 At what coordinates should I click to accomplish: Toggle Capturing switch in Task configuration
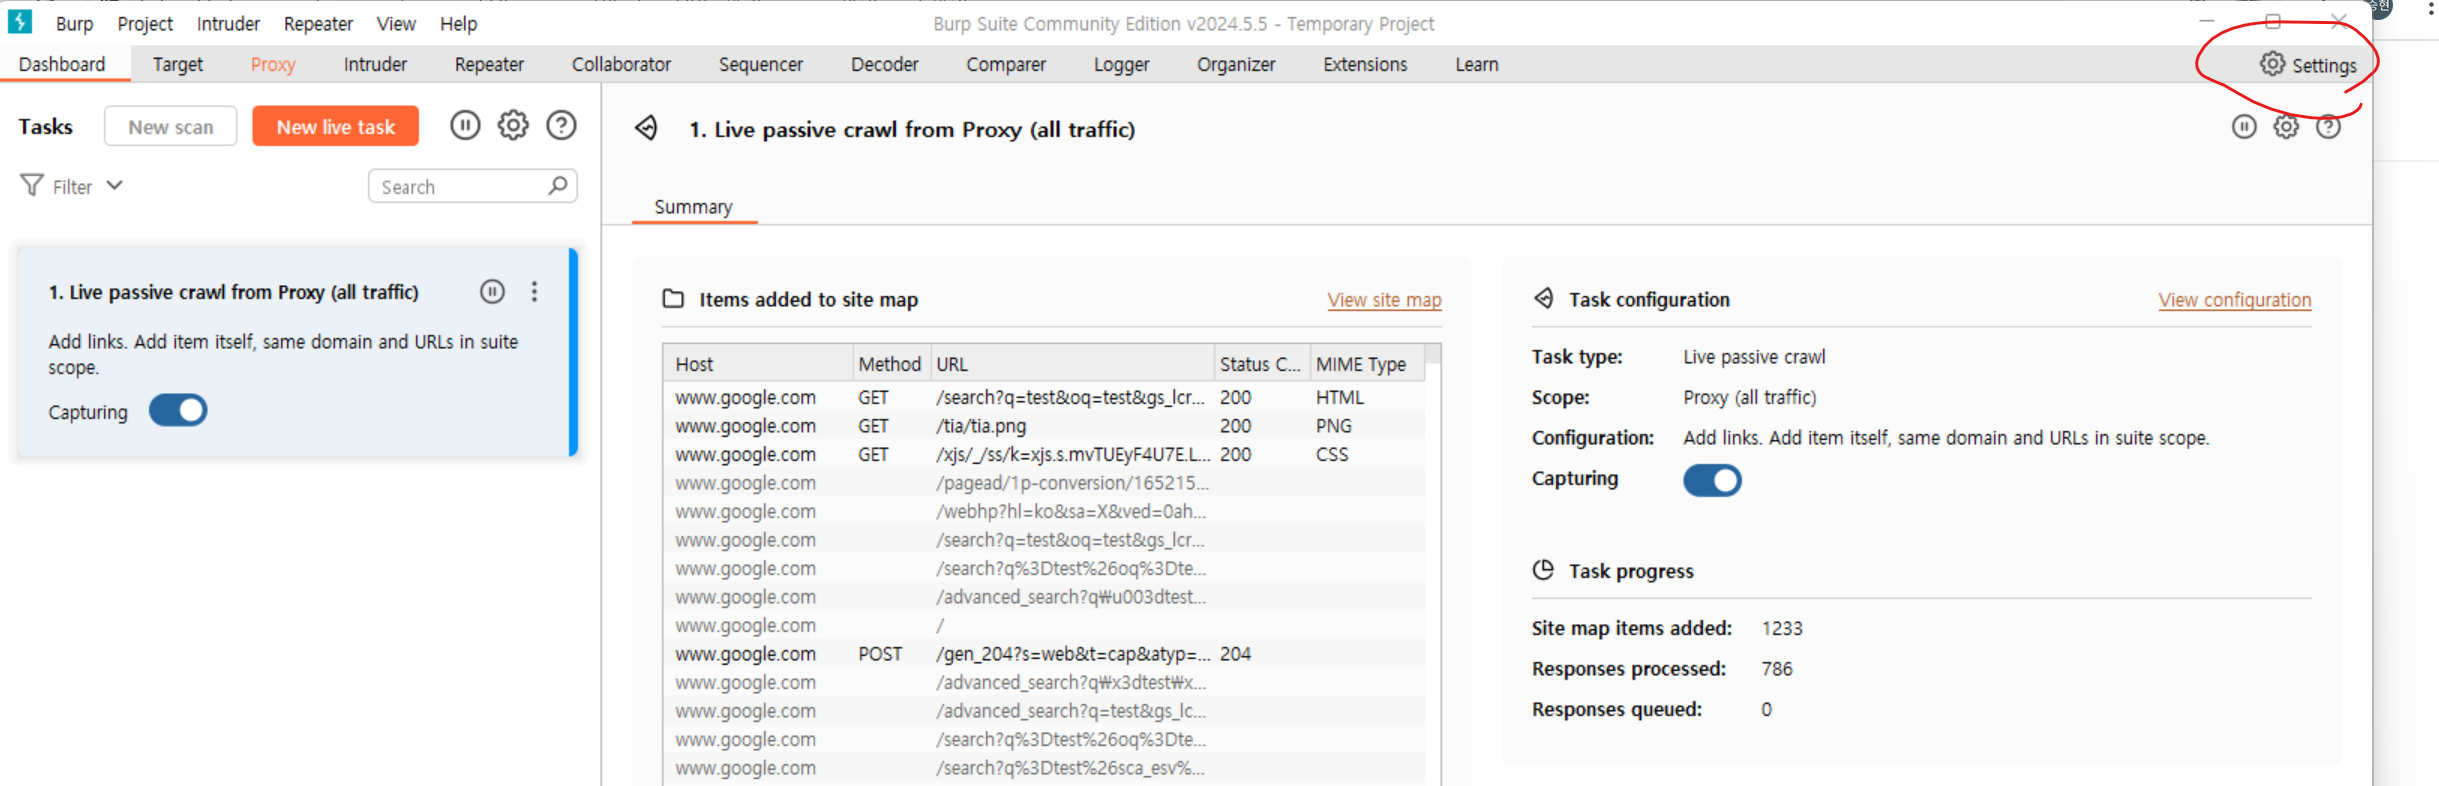coord(1712,480)
